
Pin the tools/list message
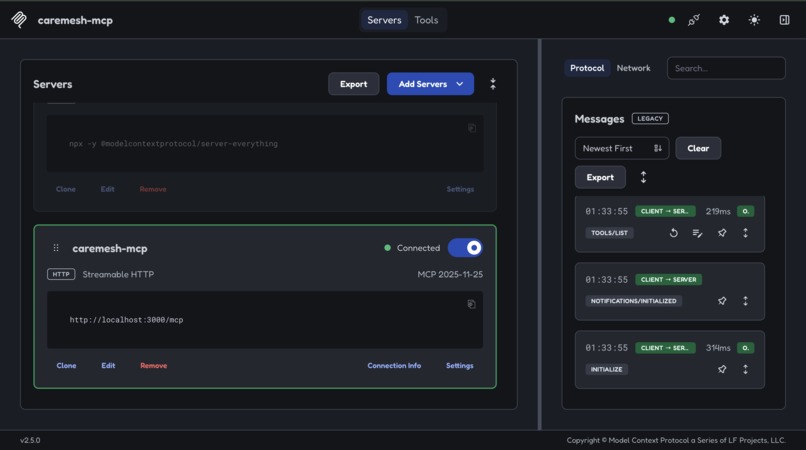[x=722, y=233]
